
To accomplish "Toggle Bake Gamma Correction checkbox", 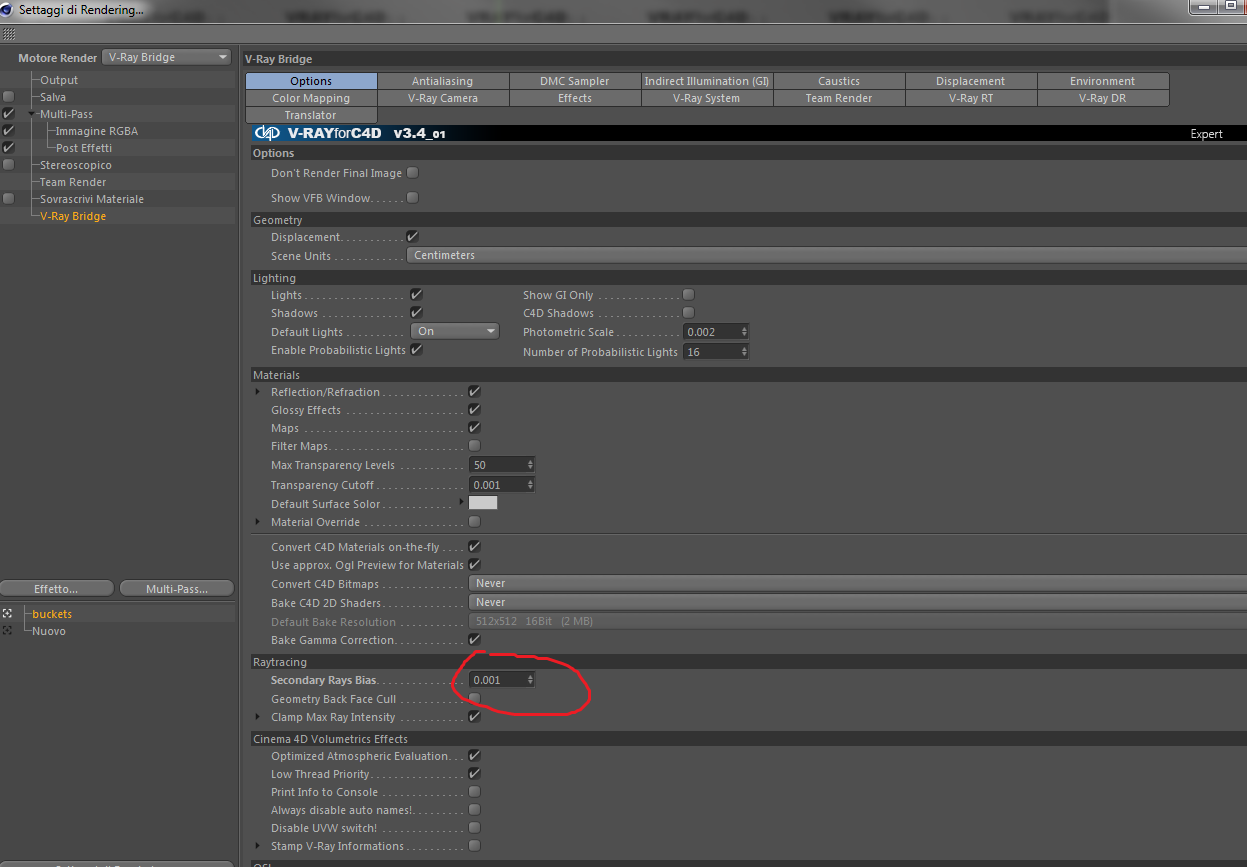I will (474, 640).
